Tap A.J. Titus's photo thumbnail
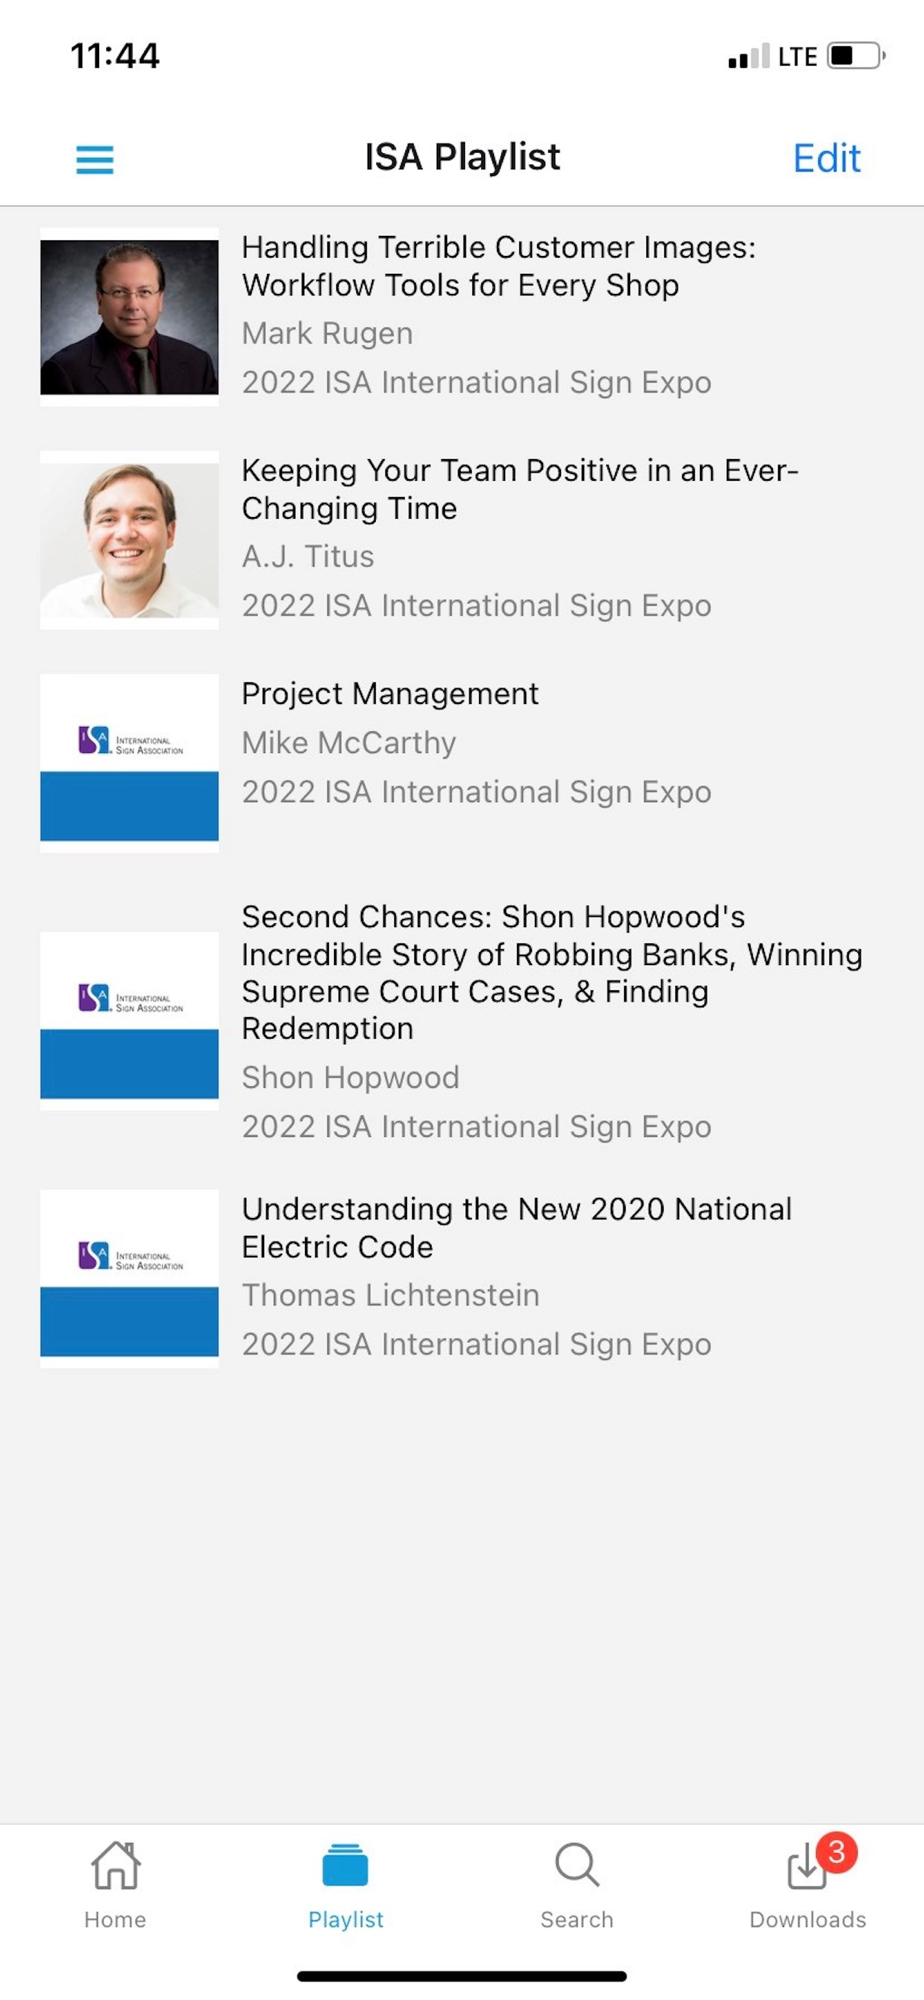This screenshot has height=2000, width=924. (x=129, y=540)
